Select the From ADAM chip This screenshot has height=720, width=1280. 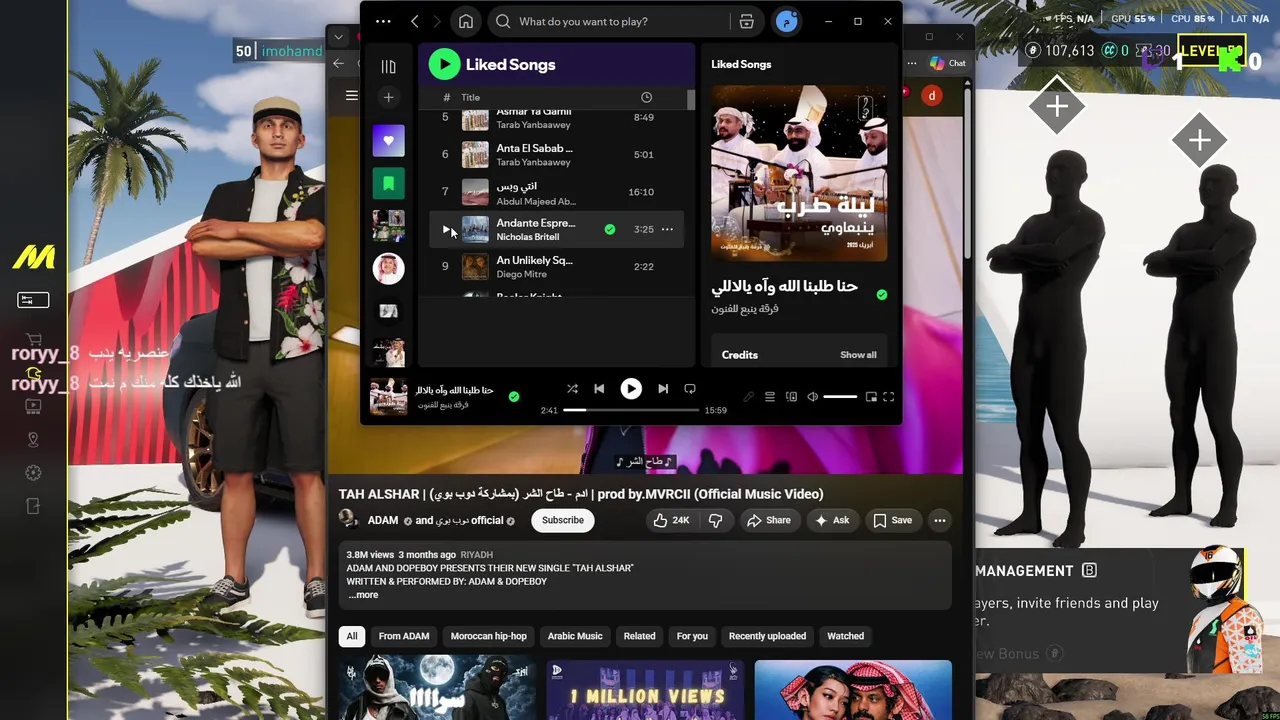(404, 636)
